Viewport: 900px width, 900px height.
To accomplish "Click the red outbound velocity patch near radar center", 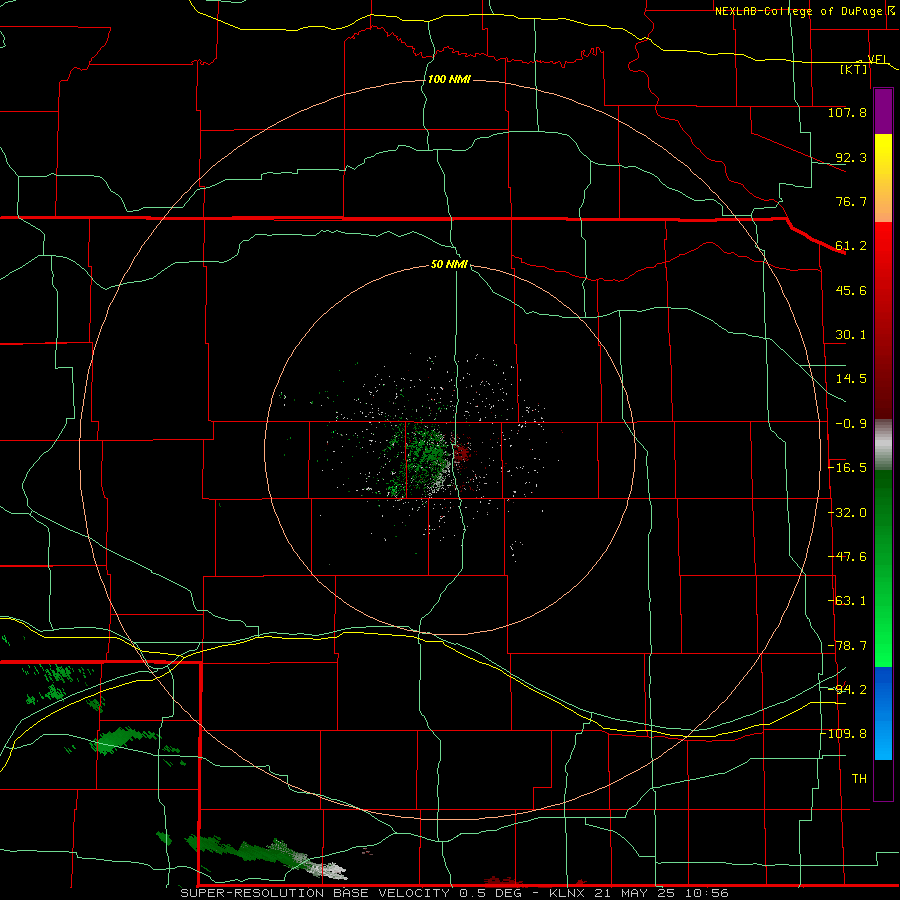I will [461, 453].
